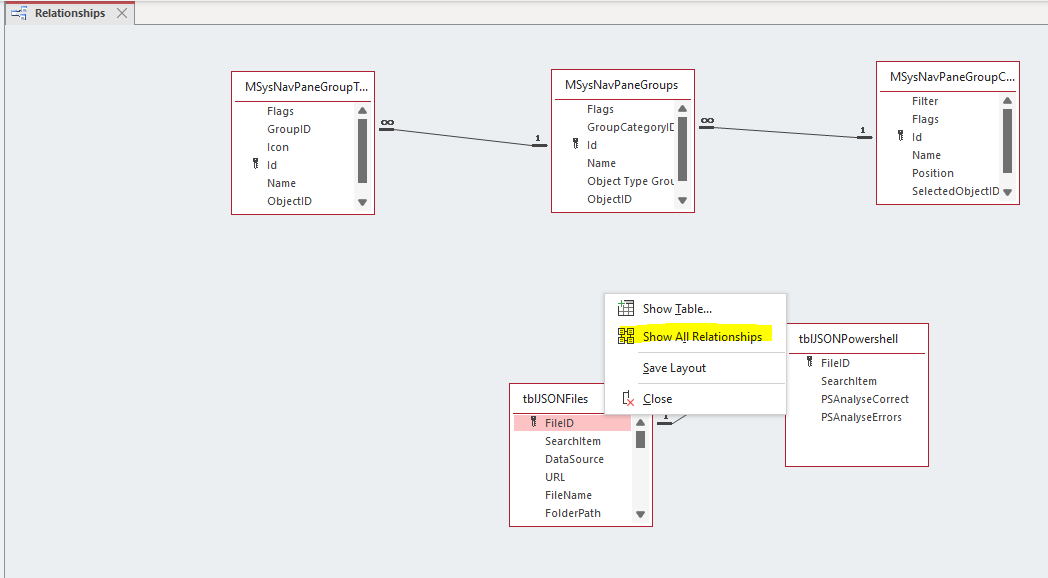Image resolution: width=1048 pixels, height=578 pixels.
Task: Click the scrollbar thumb in MSysNavPaneGroupC table
Action: click(x=1007, y=140)
